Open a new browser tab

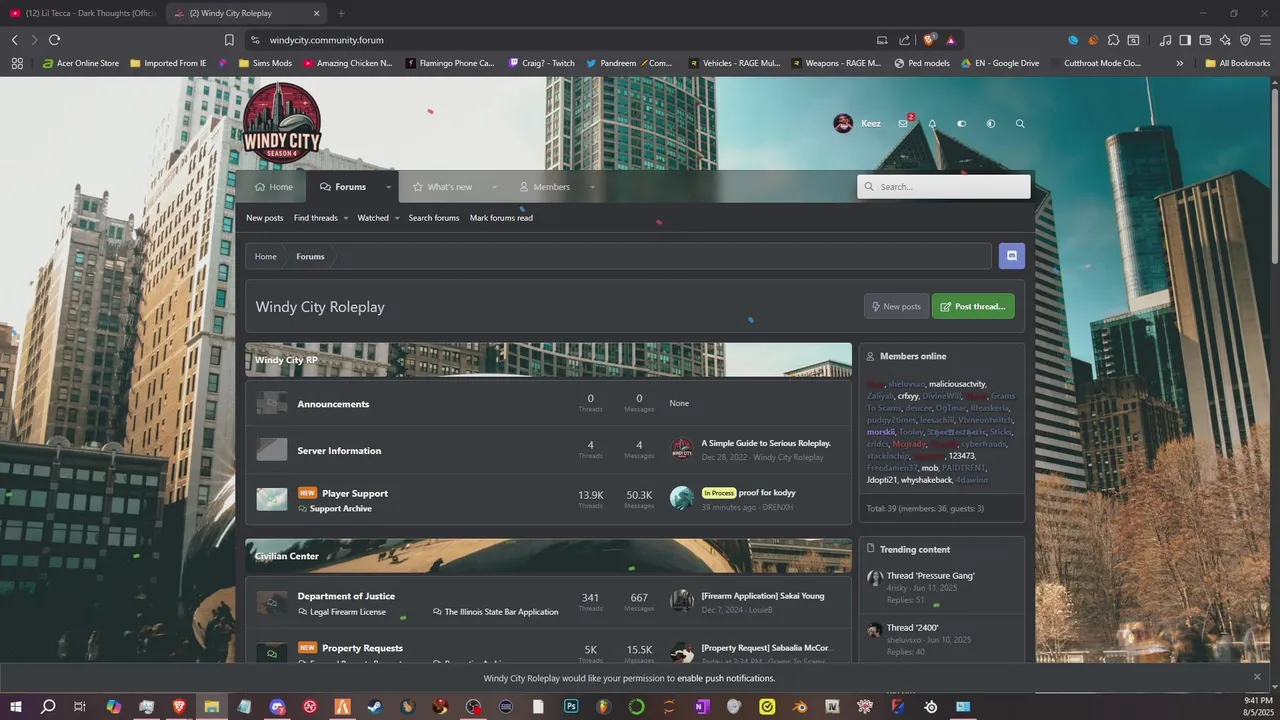[x=341, y=13]
